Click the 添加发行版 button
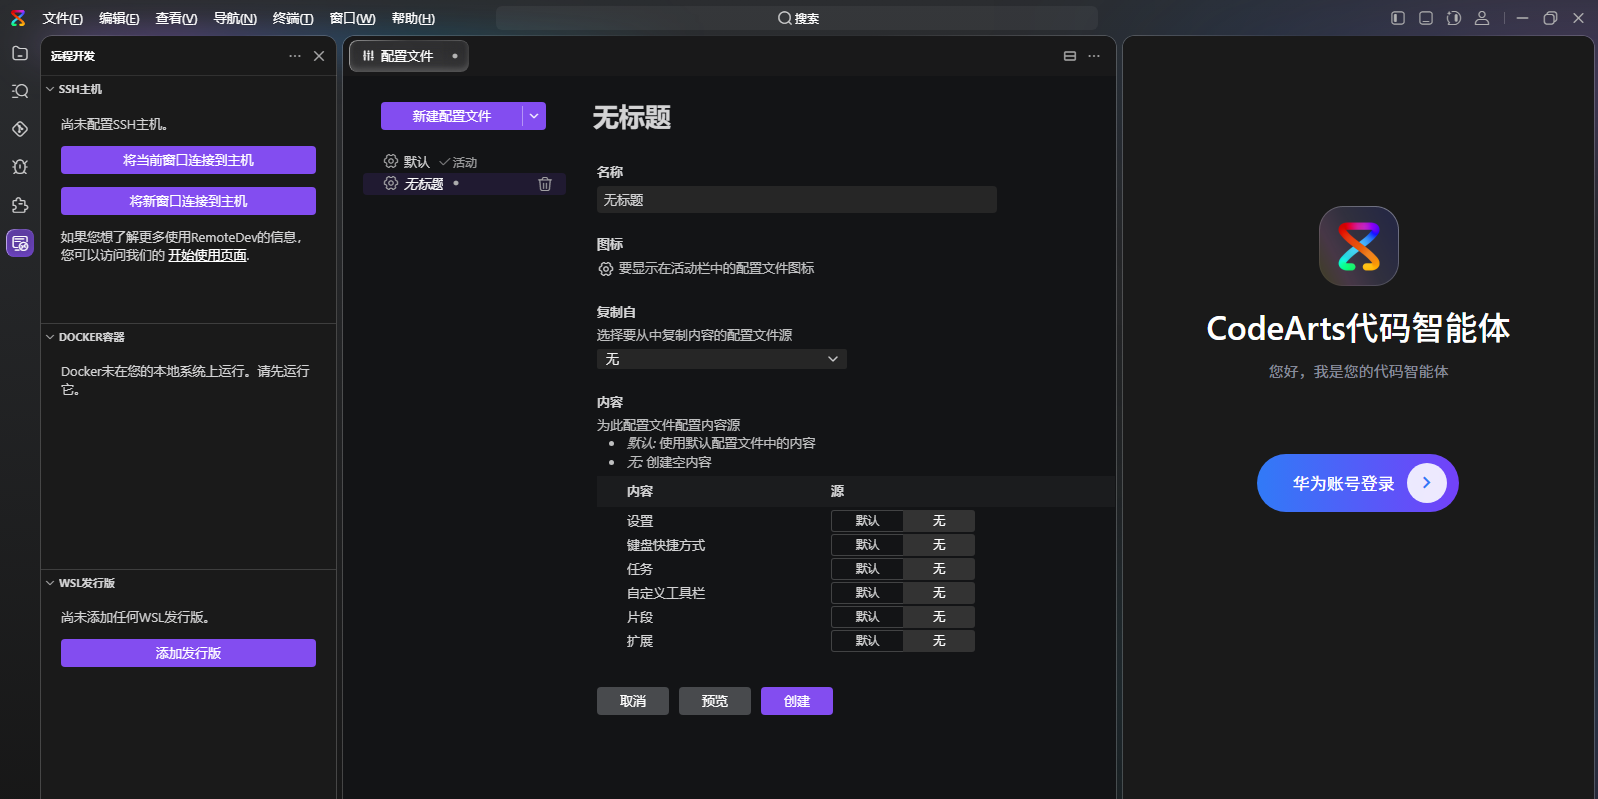The width and height of the screenshot is (1598, 799). pos(188,653)
